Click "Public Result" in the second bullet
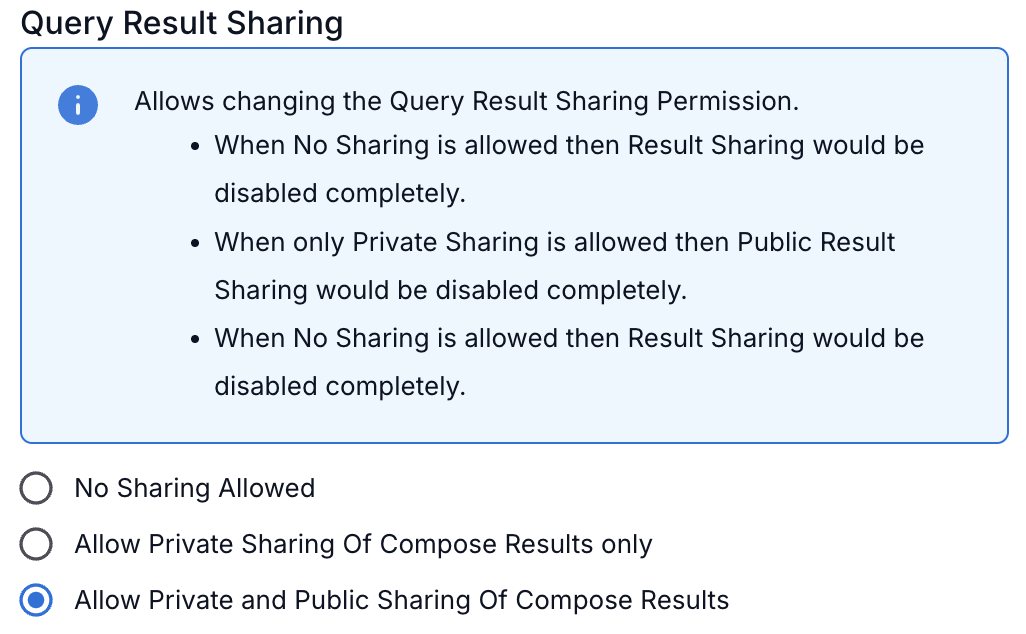This screenshot has width=1026, height=634. (x=816, y=242)
